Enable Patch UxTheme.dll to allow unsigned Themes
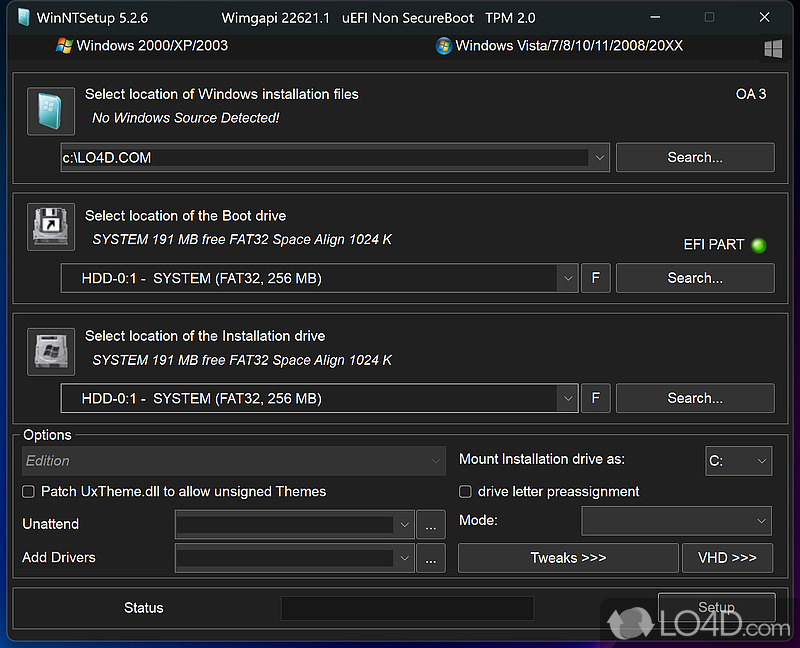Viewport: 800px width, 648px height. point(29,491)
